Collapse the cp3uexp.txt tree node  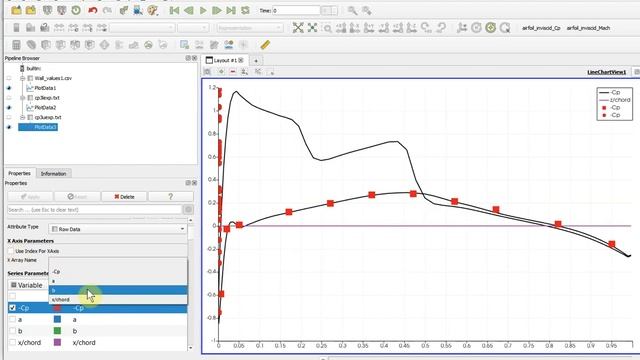coord(23,118)
